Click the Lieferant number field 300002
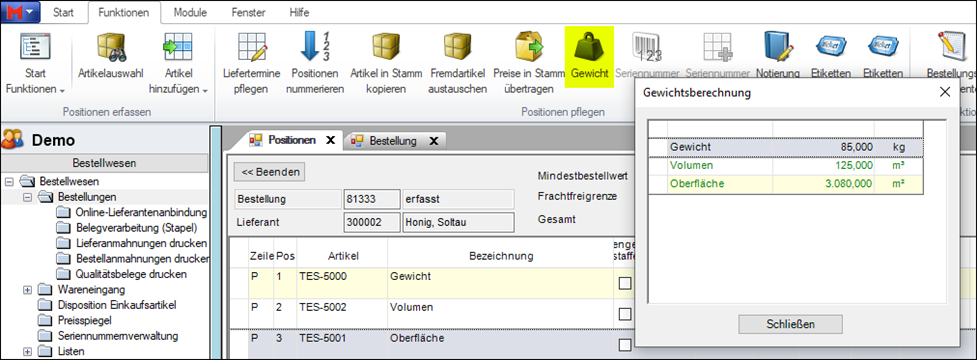The width and height of the screenshot is (977, 360). pyautogui.click(x=371, y=222)
